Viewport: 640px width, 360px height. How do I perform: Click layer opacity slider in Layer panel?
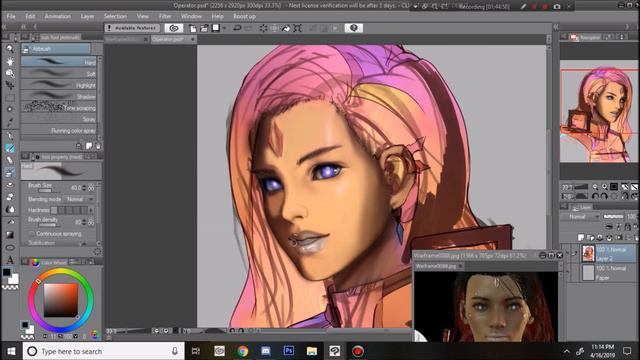point(614,217)
